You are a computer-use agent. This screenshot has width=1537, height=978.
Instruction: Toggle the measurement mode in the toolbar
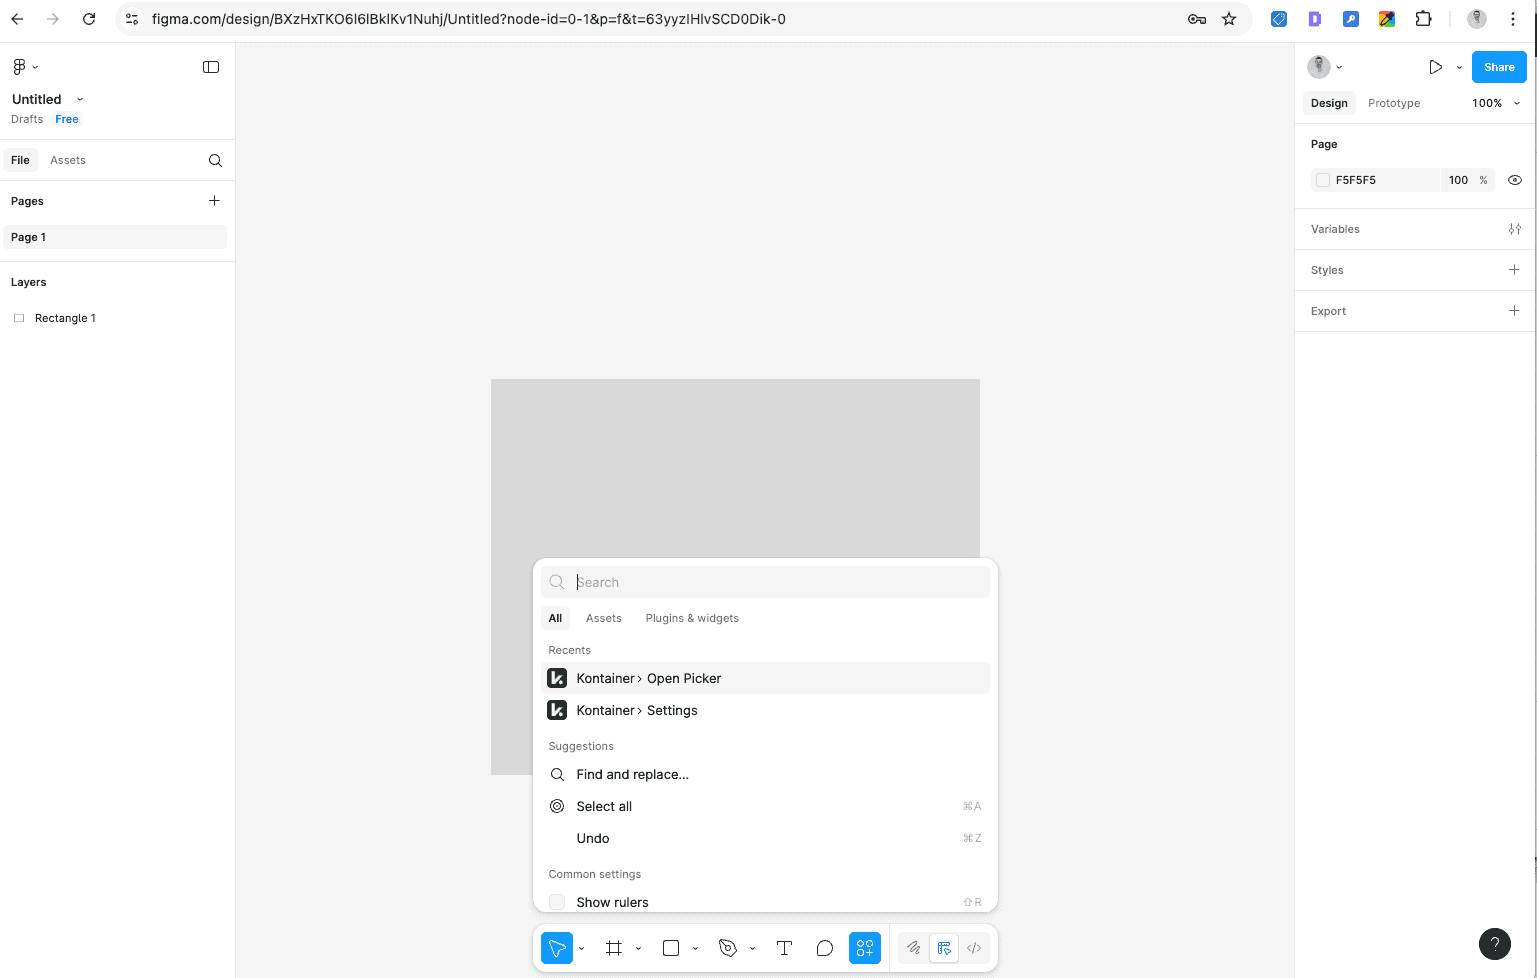pyautogui.click(x=943, y=948)
